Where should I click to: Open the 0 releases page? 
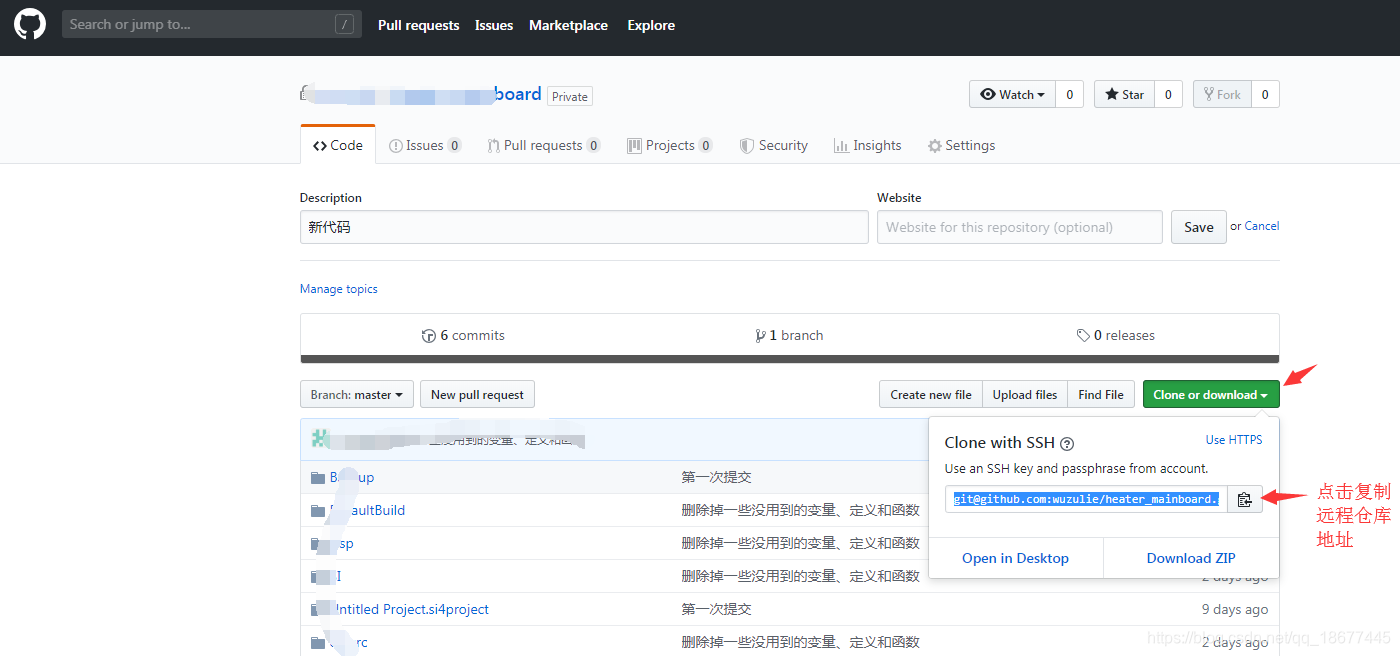point(1116,336)
